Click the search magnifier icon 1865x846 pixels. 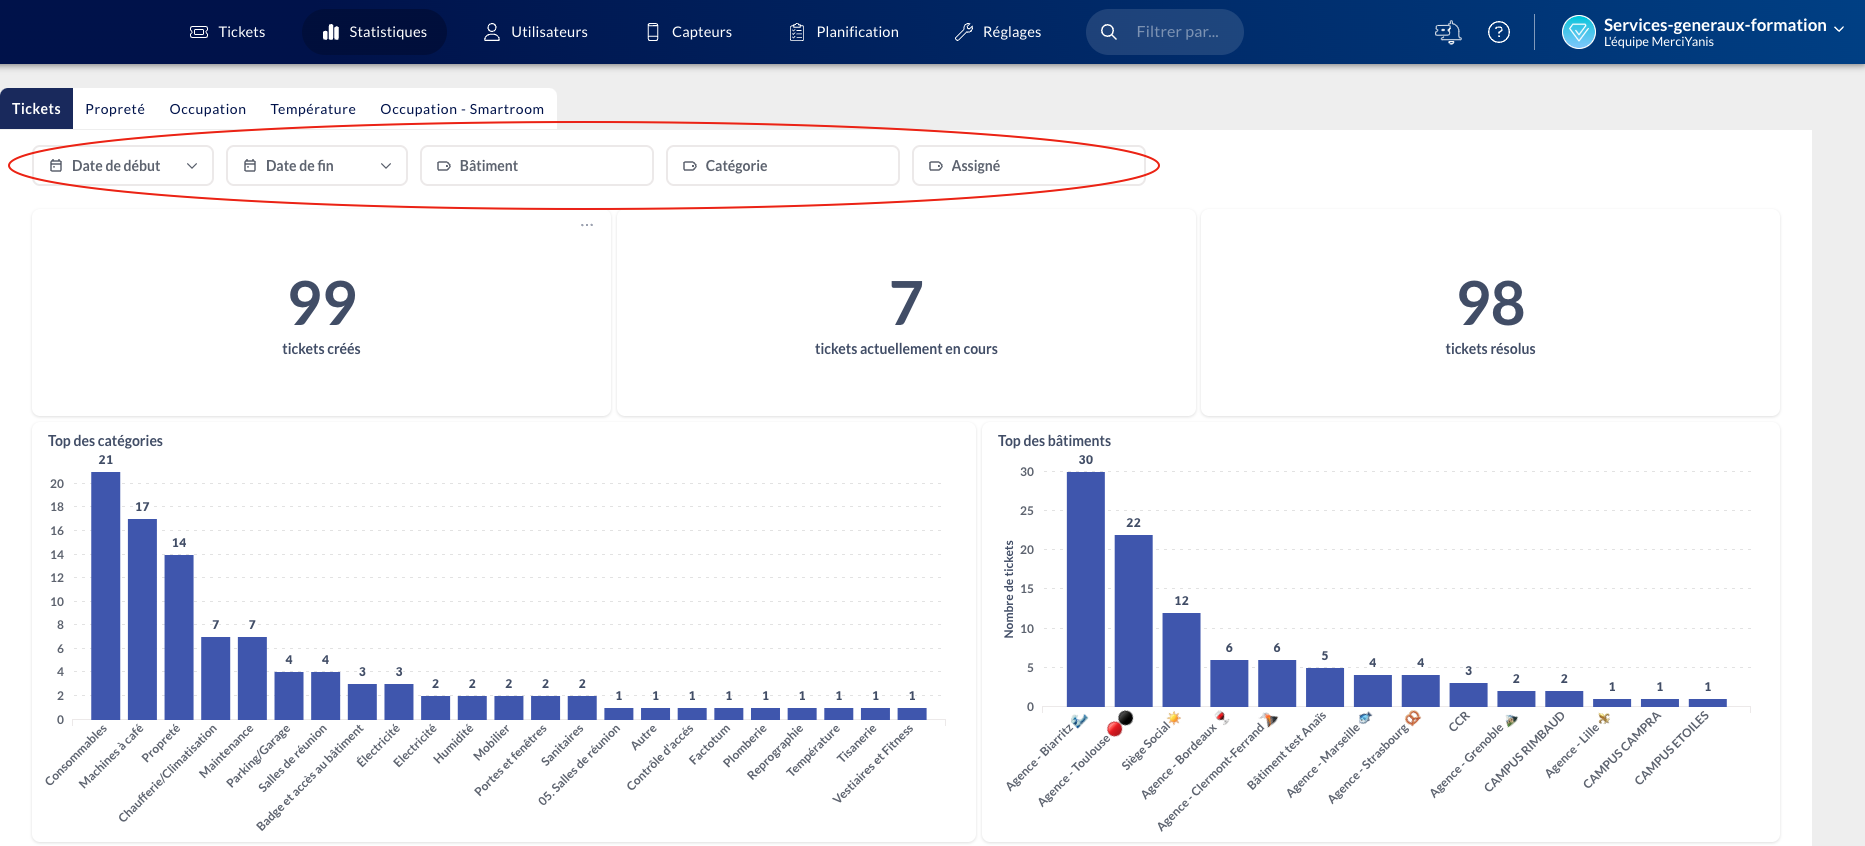[x=1109, y=32]
